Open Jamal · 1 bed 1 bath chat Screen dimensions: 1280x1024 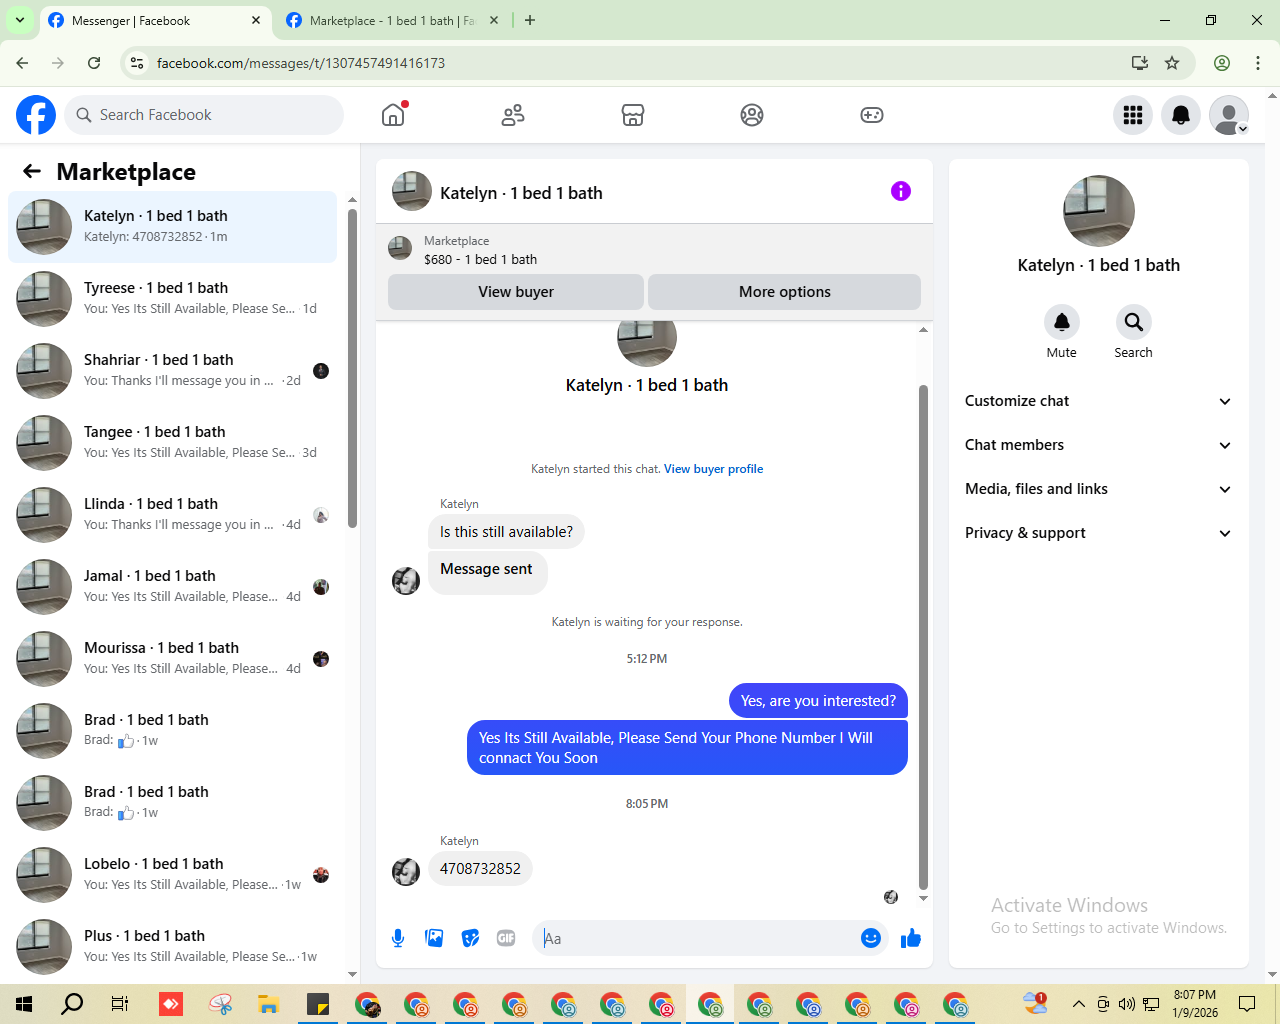point(173,587)
